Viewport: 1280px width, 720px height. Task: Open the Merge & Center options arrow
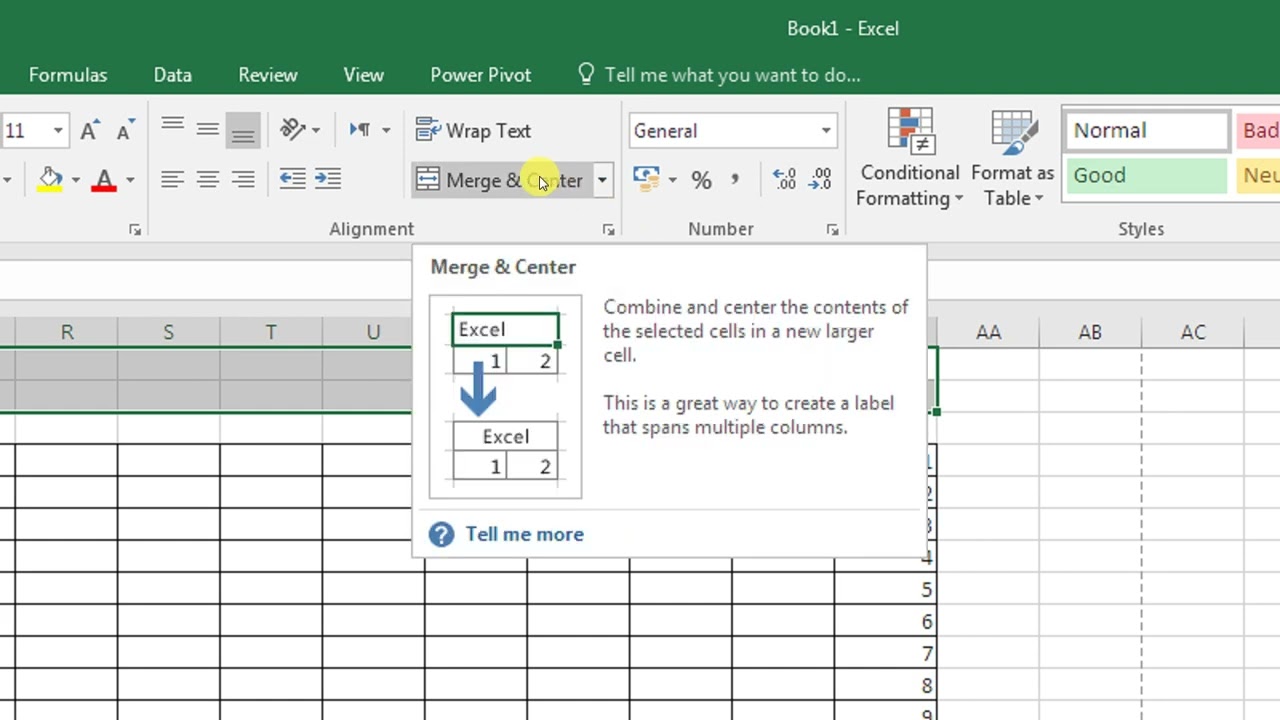click(602, 180)
